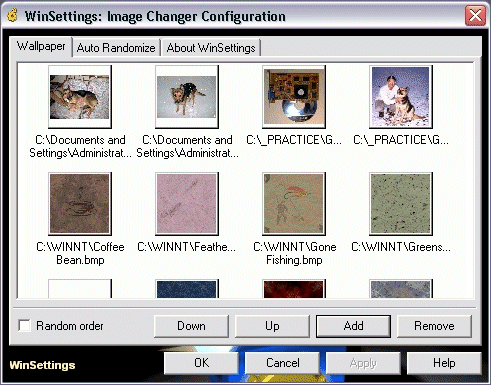
Task: Pick the man with dog thumbnail
Action: pos(401,97)
